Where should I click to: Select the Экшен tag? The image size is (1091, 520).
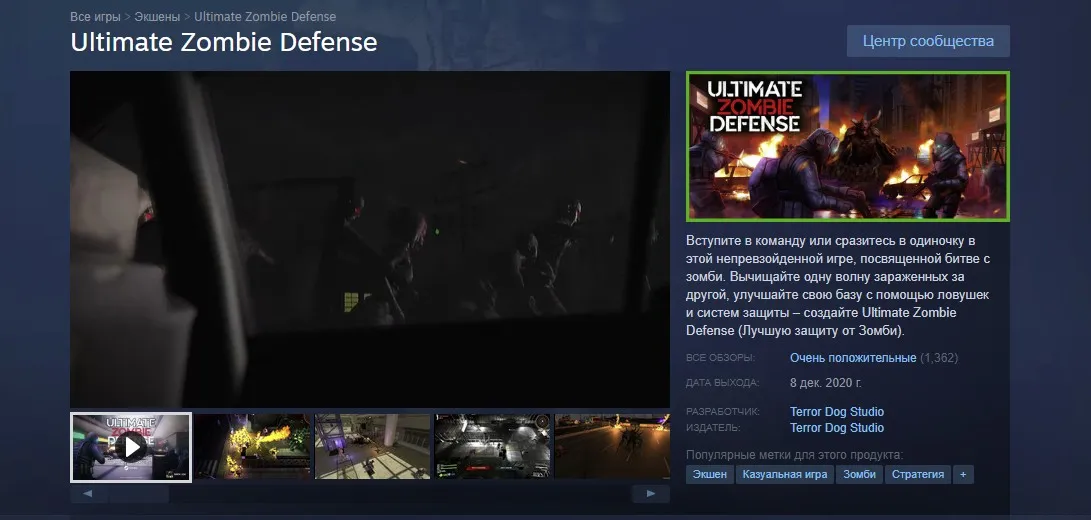pyautogui.click(x=710, y=475)
